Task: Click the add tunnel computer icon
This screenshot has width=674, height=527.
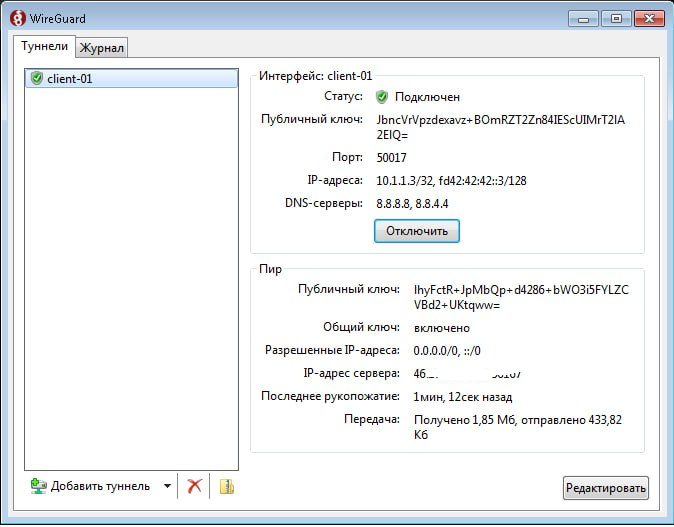Action: click(38, 486)
